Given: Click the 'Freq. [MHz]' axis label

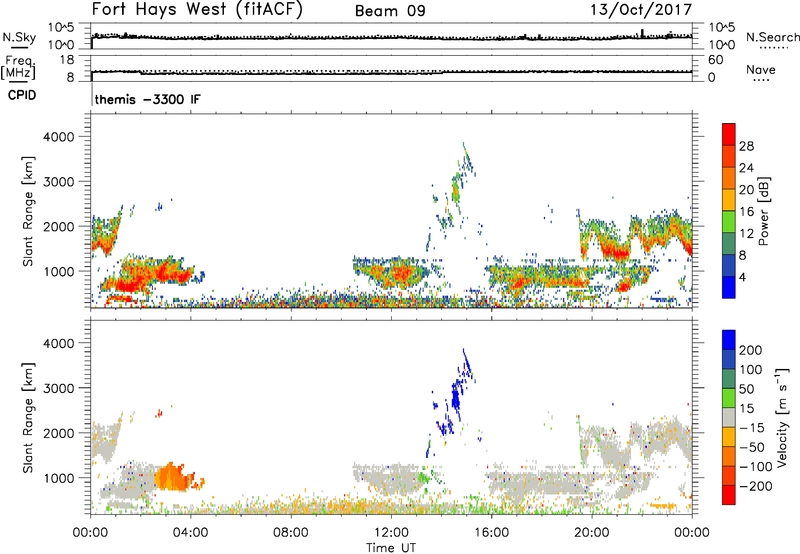Looking at the screenshot, I should pos(19,67).
